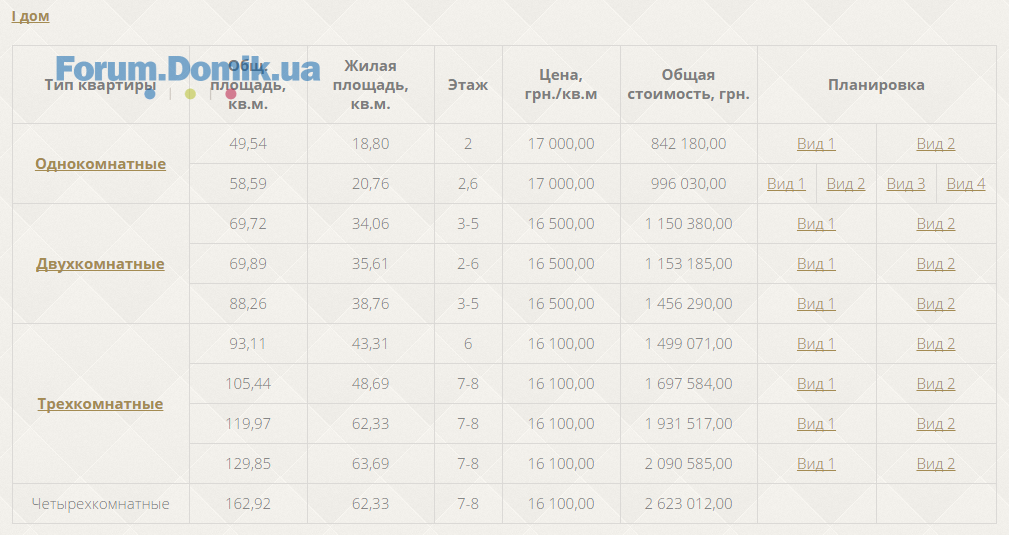Show Вид 1 layout in the 119,97 row

coord(816,424)
